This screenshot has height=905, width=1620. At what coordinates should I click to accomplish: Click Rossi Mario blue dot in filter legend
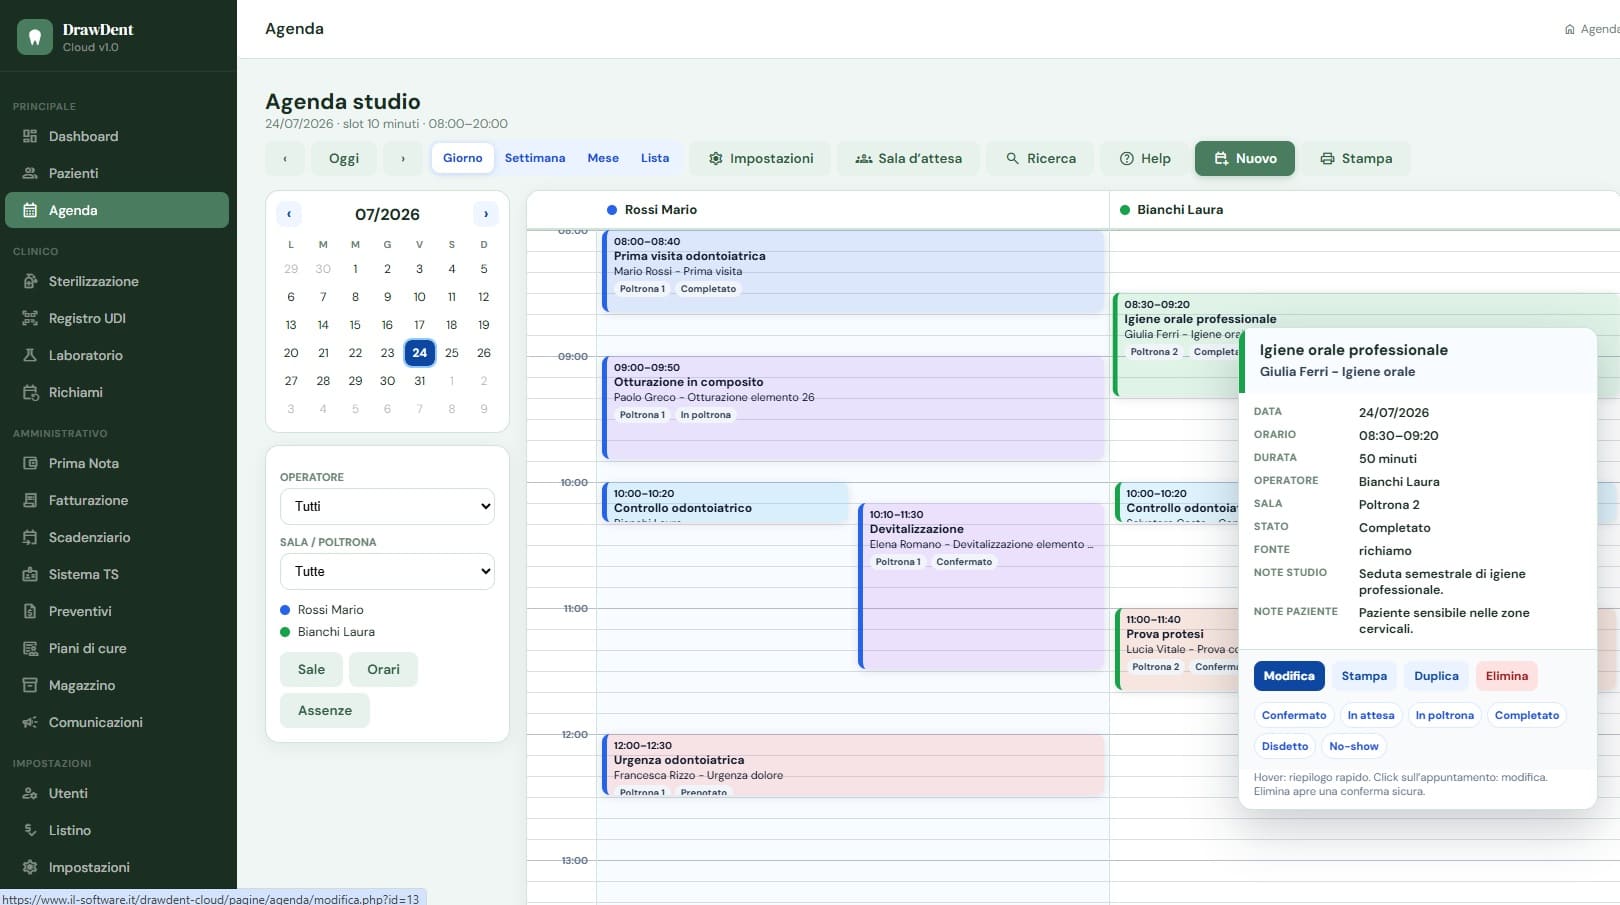point(285,610)
